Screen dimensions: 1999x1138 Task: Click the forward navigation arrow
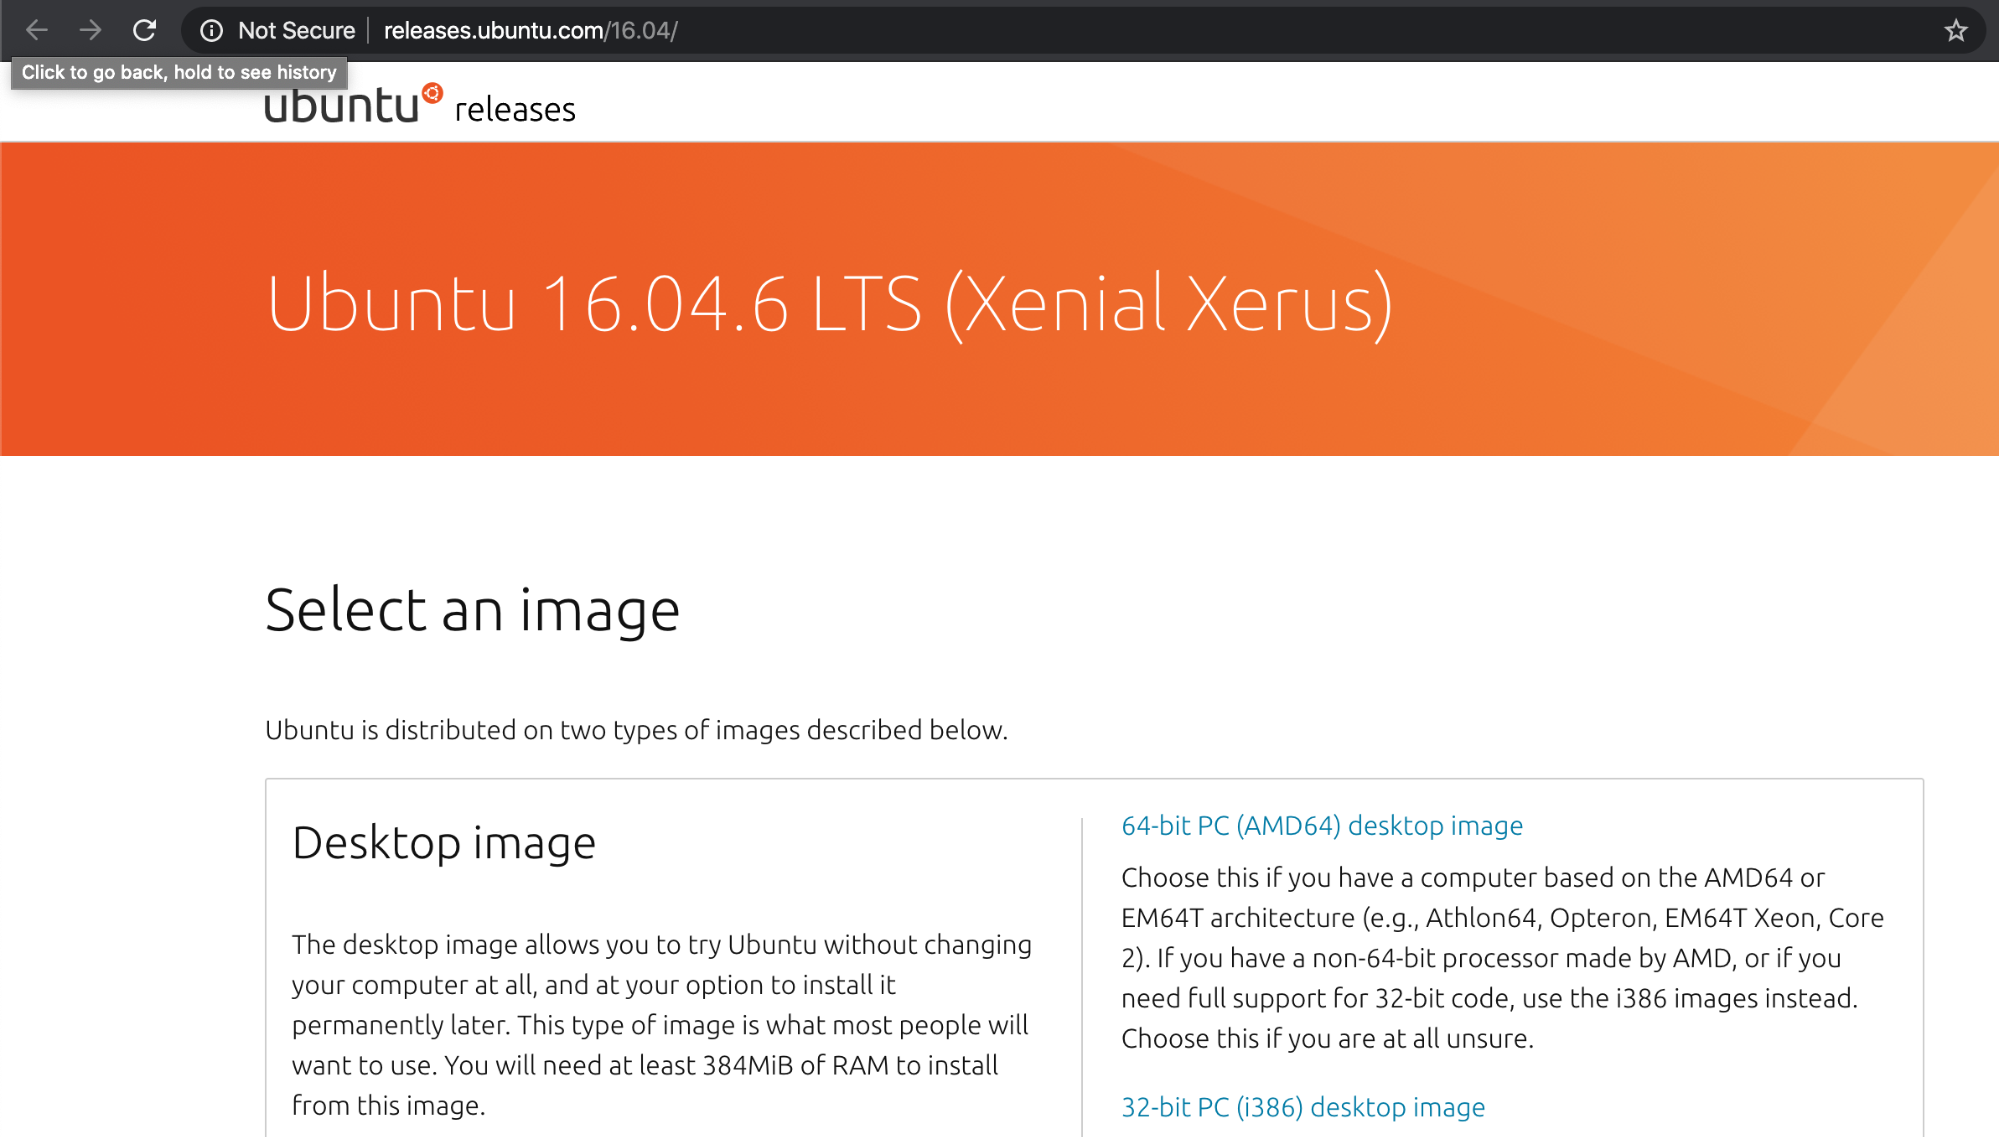[x=90, y=30]
